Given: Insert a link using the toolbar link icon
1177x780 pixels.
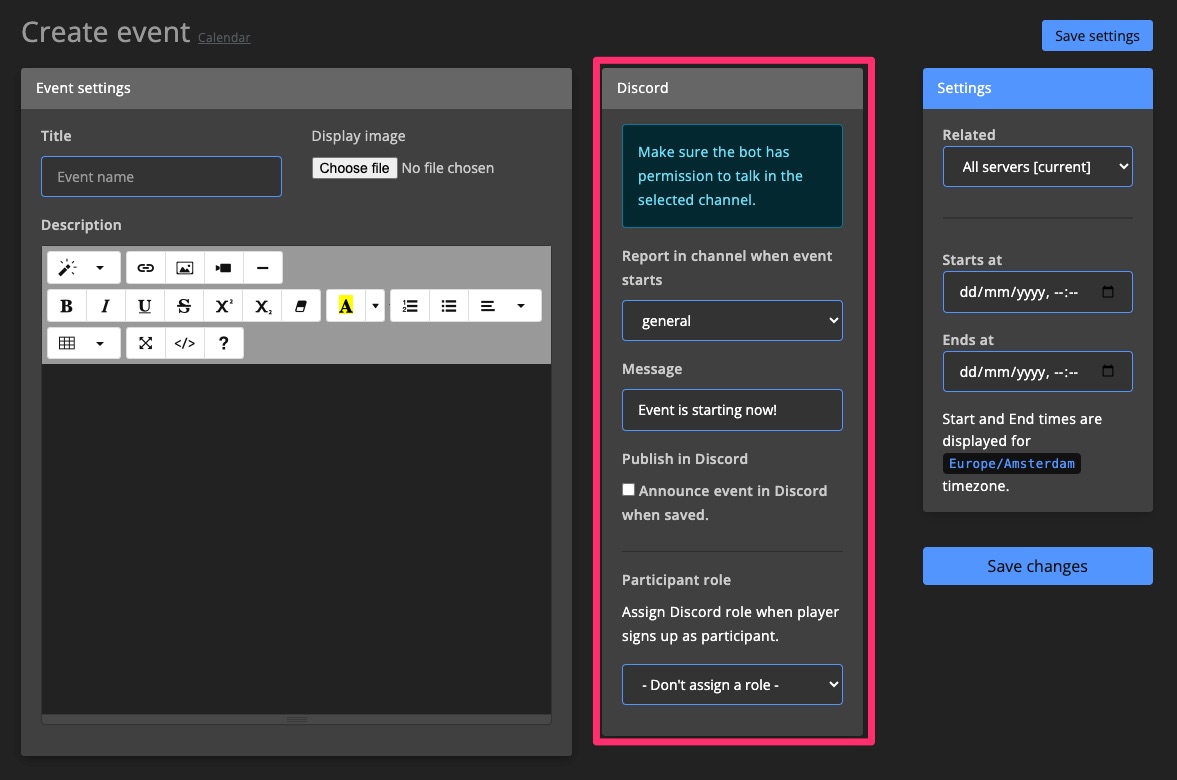Looking at the screenshot, I should coord(146,268).
